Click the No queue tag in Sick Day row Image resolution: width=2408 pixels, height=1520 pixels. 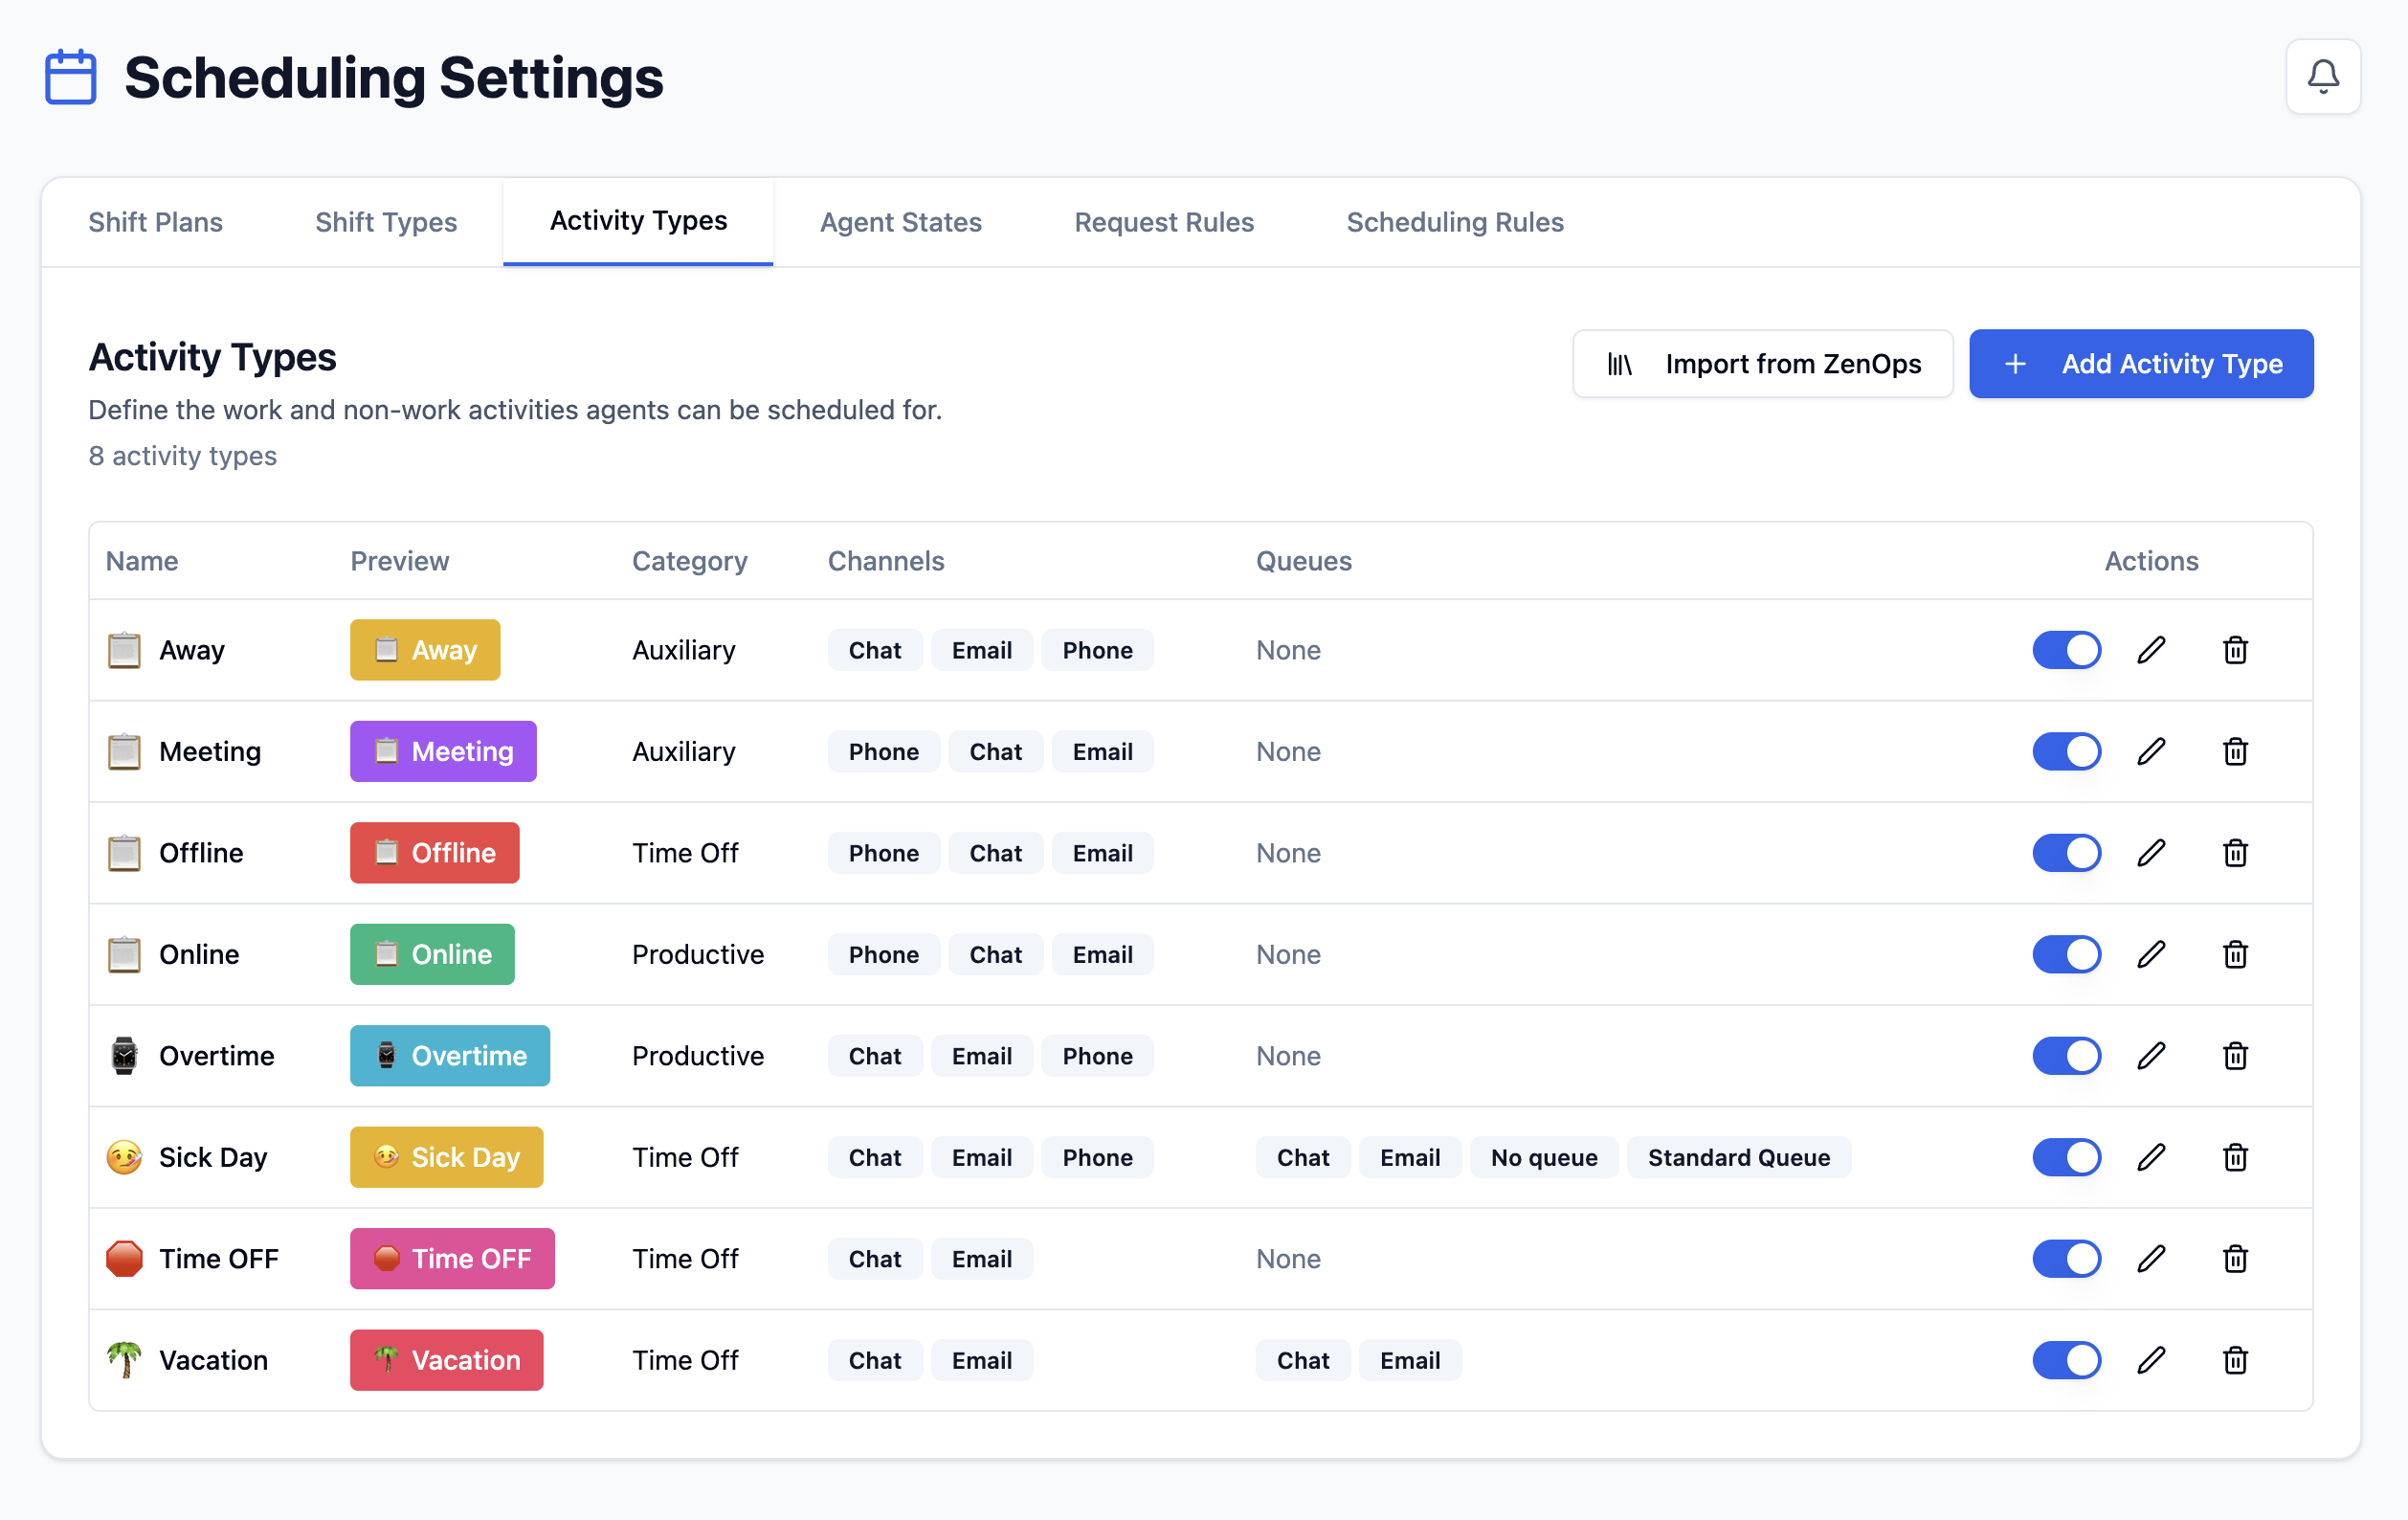coord(1544,1157)
